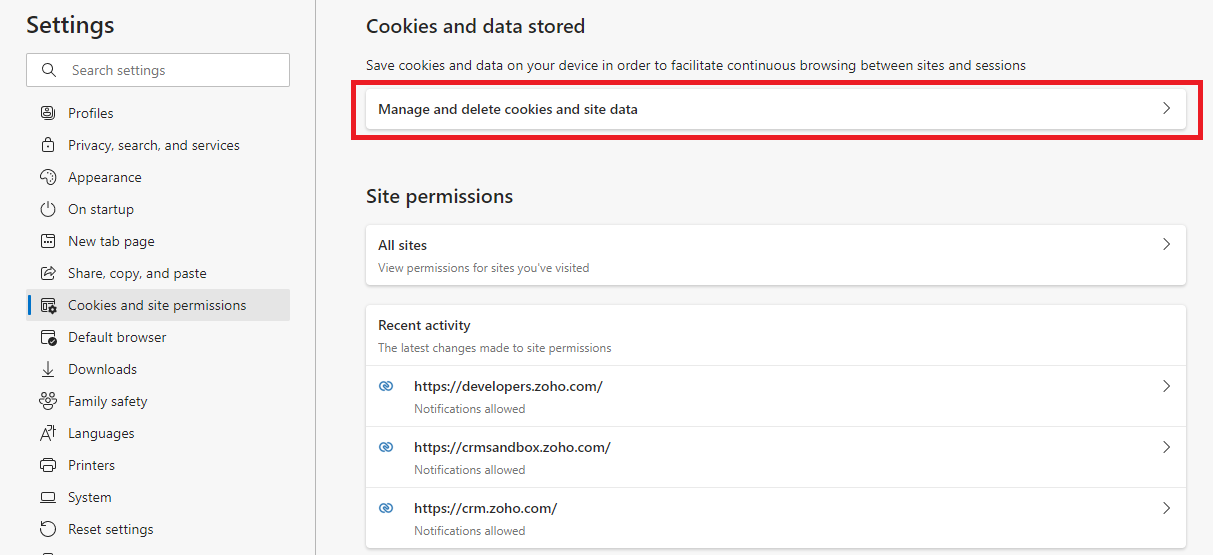Click the Family safety icon
This screenshot has height=555, width=1213.
pos(47,401)
